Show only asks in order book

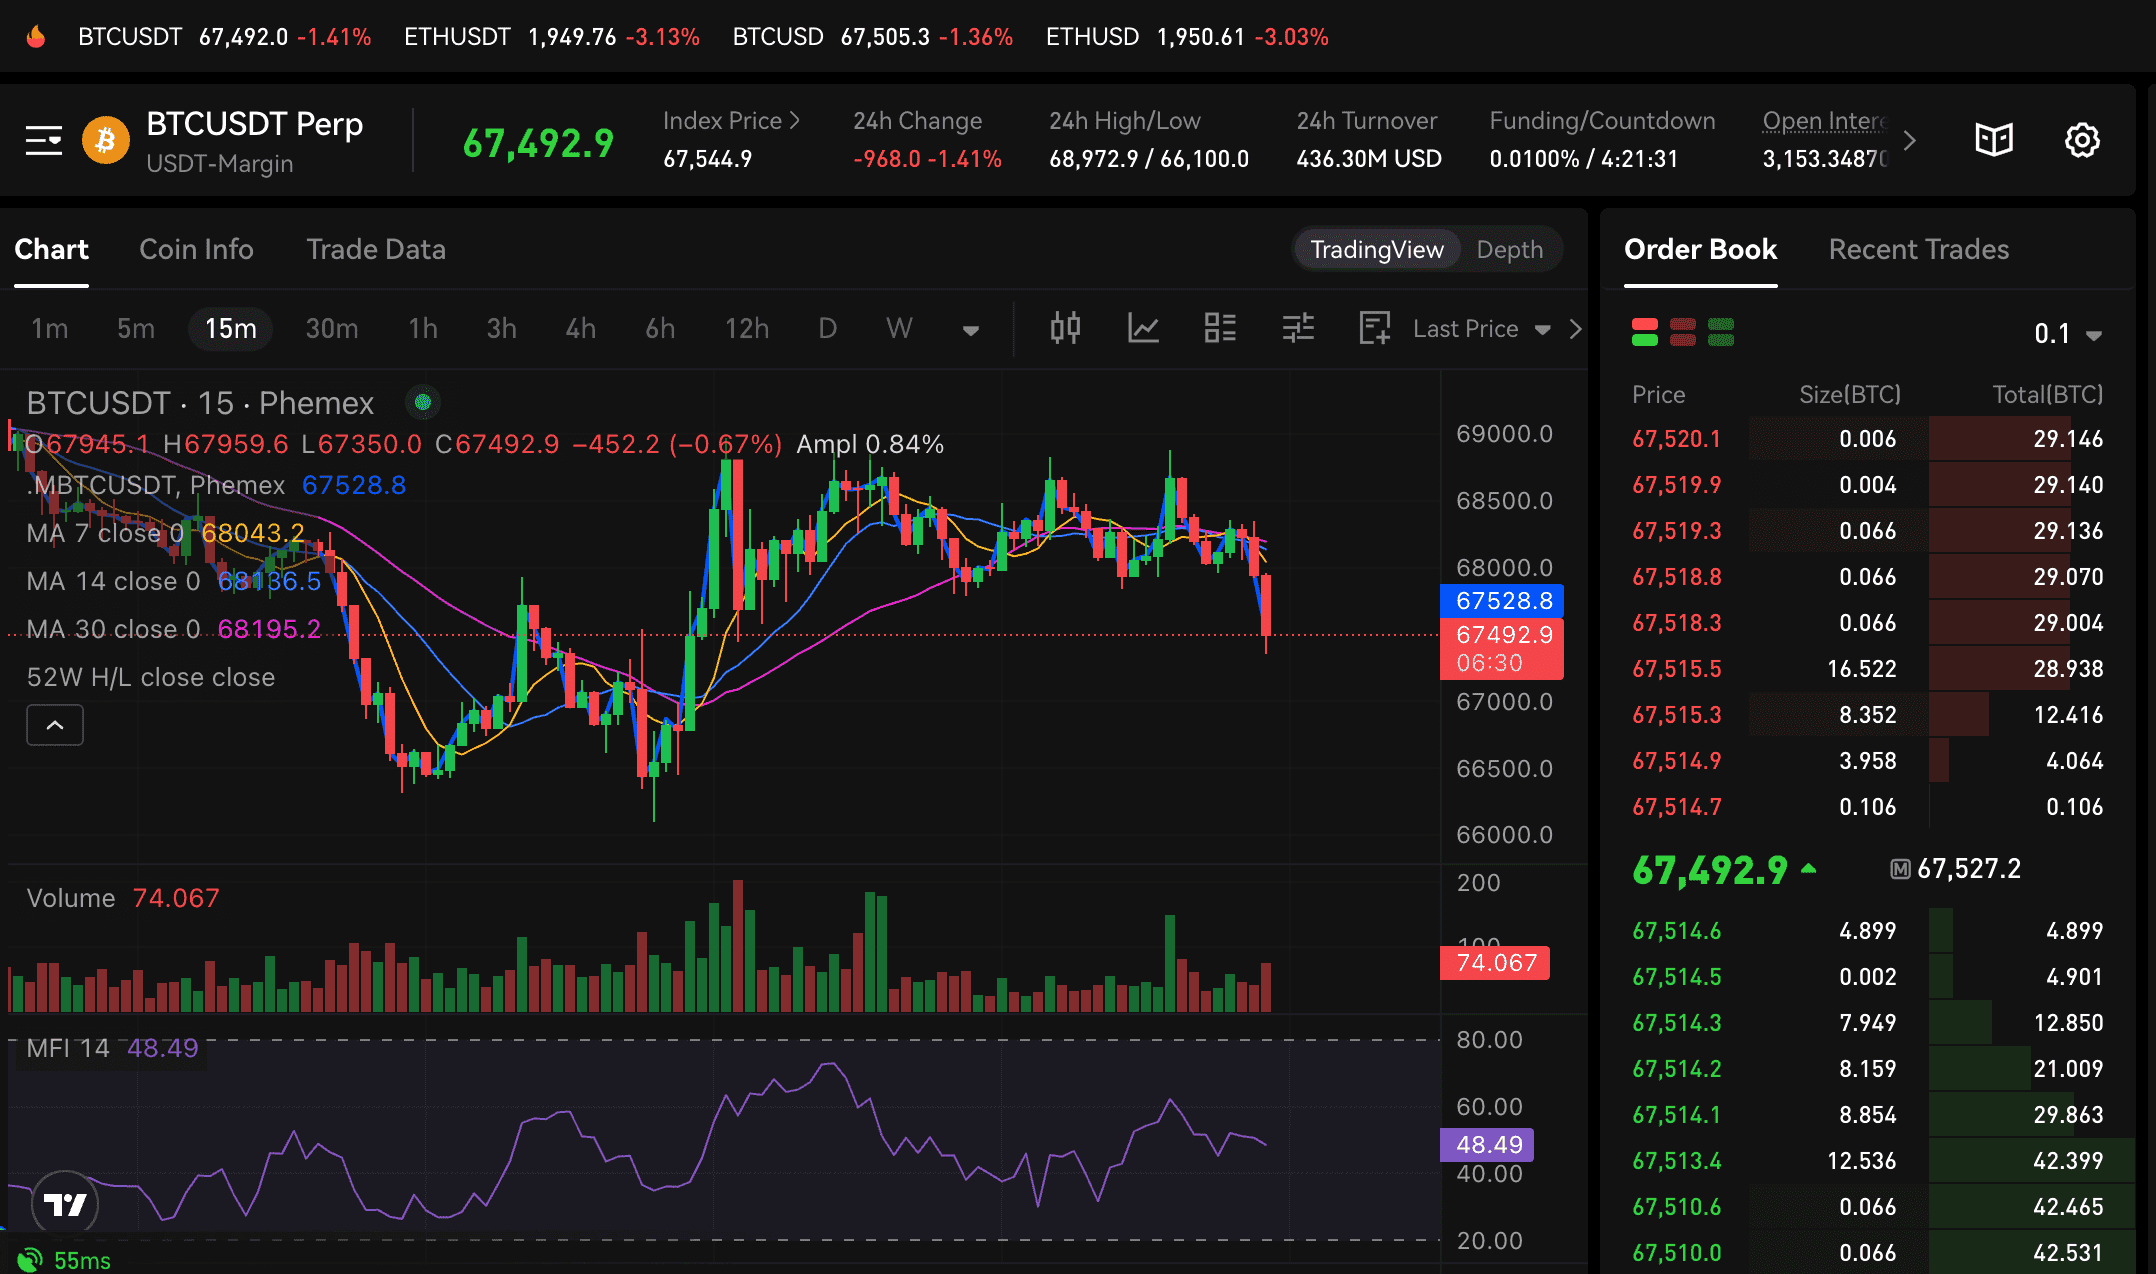(x=1683, y=332)
